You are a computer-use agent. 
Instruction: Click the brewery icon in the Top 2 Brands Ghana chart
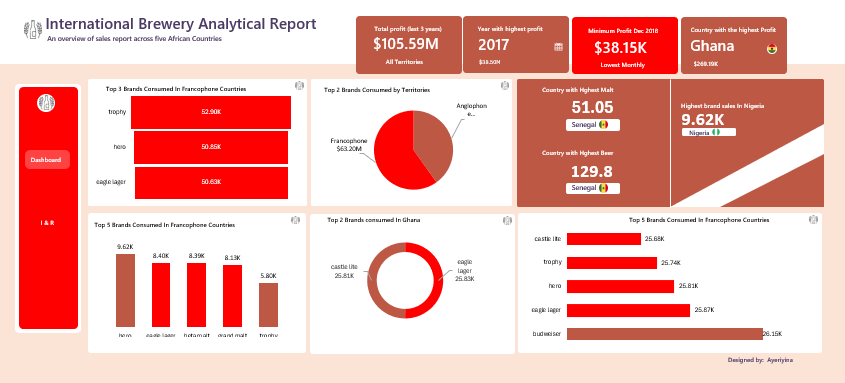pyautogui.click(x=507, y=220)
